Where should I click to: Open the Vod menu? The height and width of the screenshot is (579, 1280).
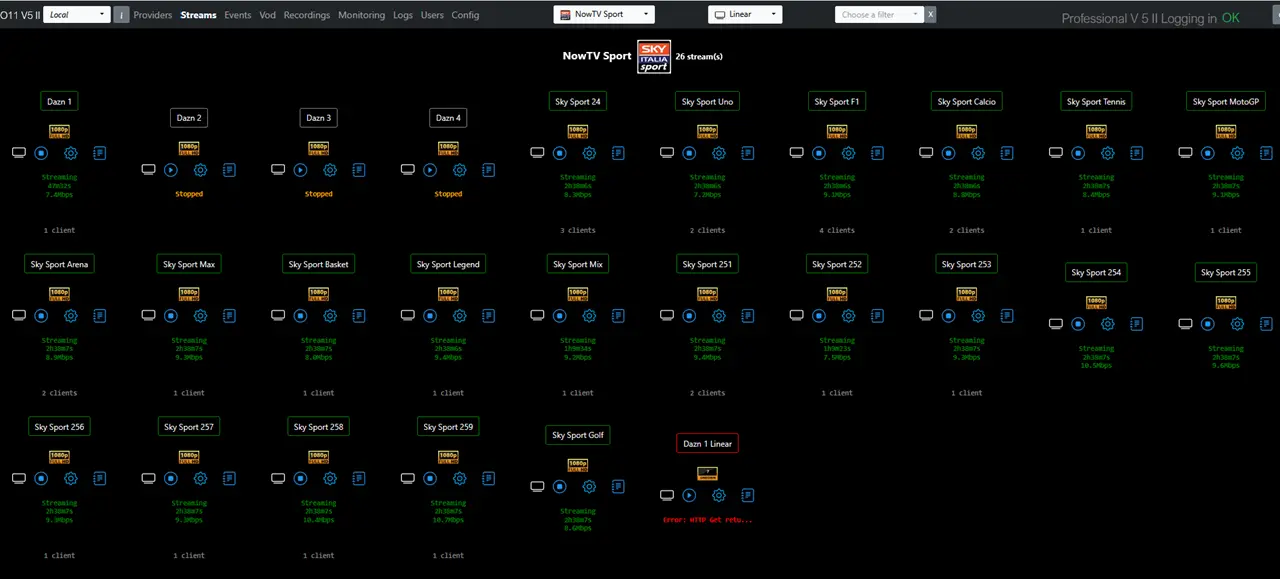pyautogui.click(x=267, y=15)
